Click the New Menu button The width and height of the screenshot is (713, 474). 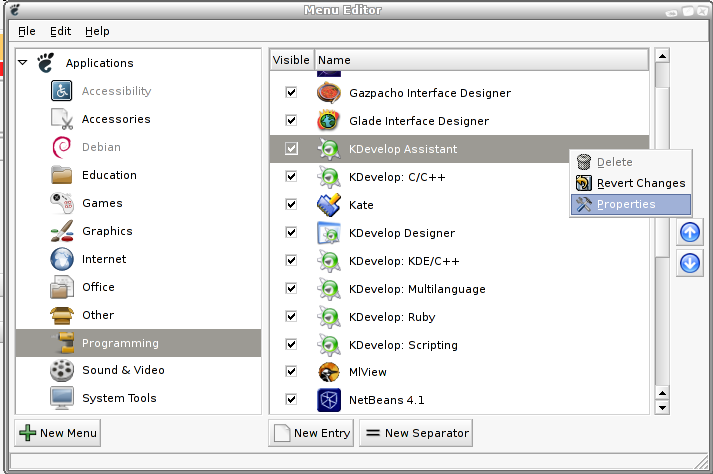coord(58,433)
